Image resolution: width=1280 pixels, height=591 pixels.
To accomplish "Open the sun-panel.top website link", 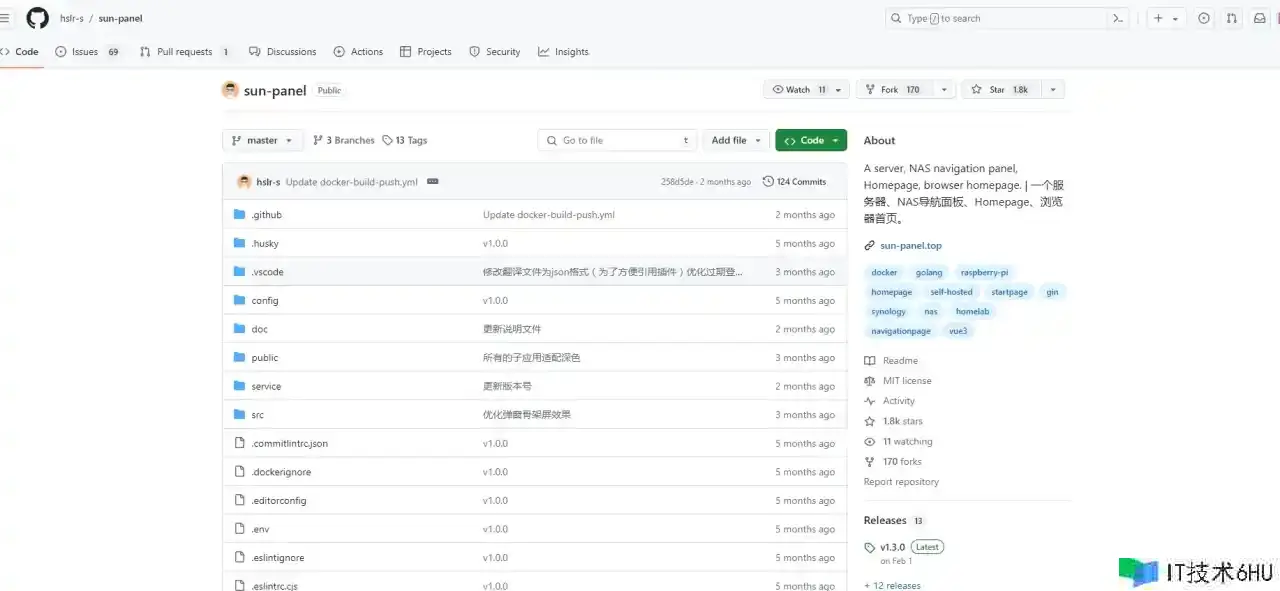I will point(911,246).
